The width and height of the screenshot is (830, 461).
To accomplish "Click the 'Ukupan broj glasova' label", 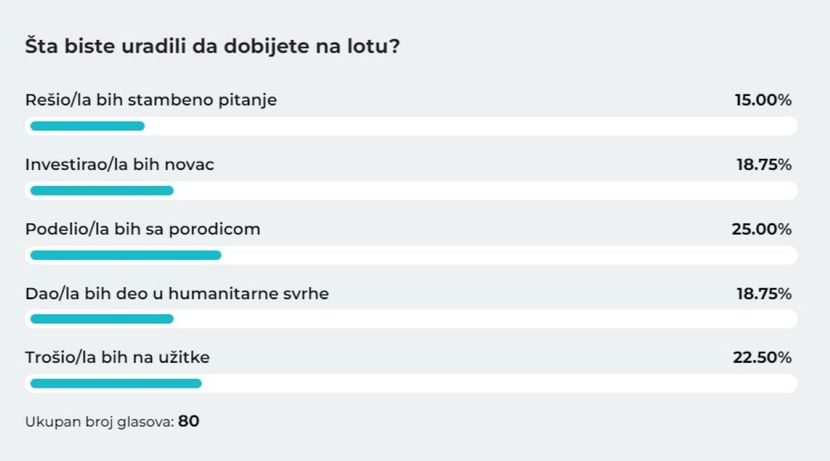I will pyautogui.click(x=100, y=422).
